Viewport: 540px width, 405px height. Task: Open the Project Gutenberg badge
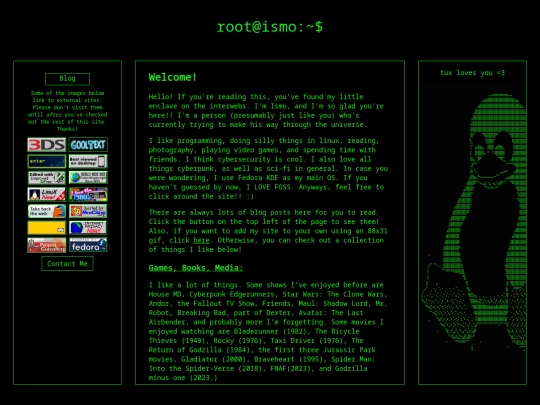point(46,245)
